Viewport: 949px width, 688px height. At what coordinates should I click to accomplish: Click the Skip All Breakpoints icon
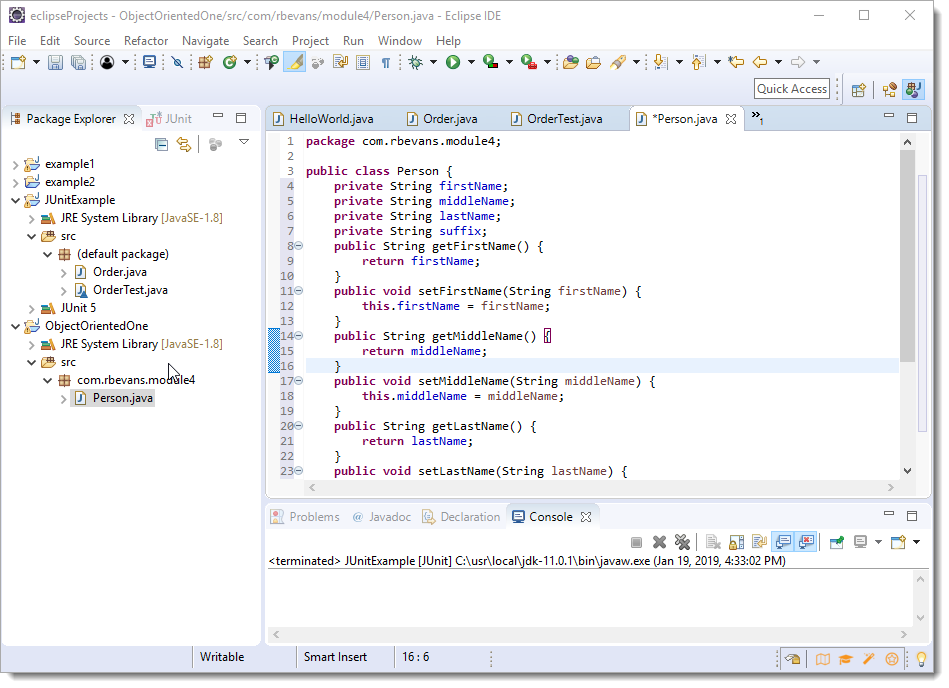click(177, 62)
